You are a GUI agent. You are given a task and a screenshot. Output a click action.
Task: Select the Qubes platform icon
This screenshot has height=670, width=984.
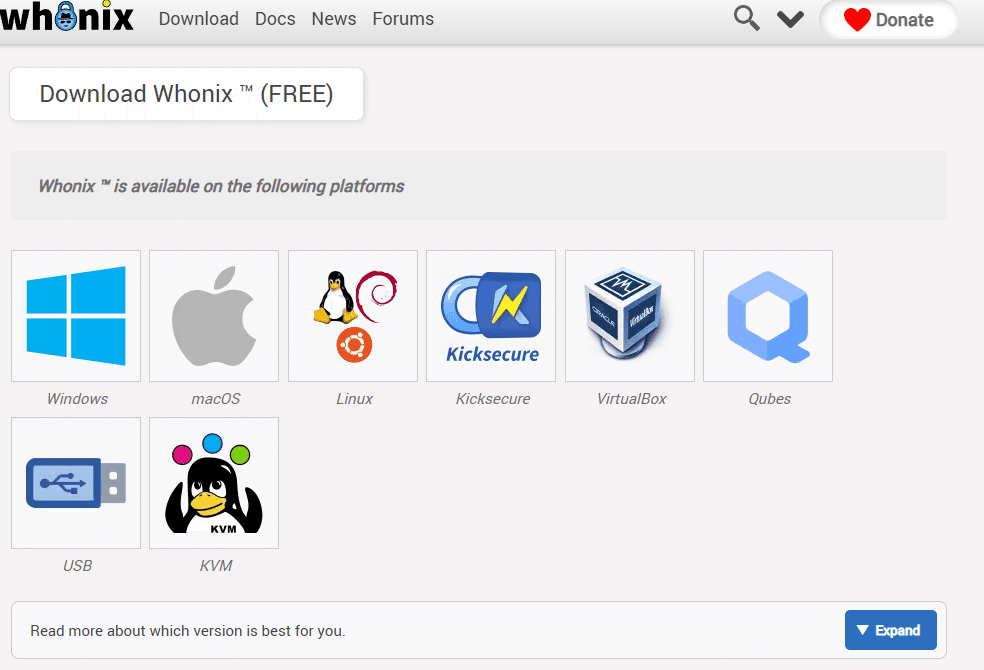[768, 316]
